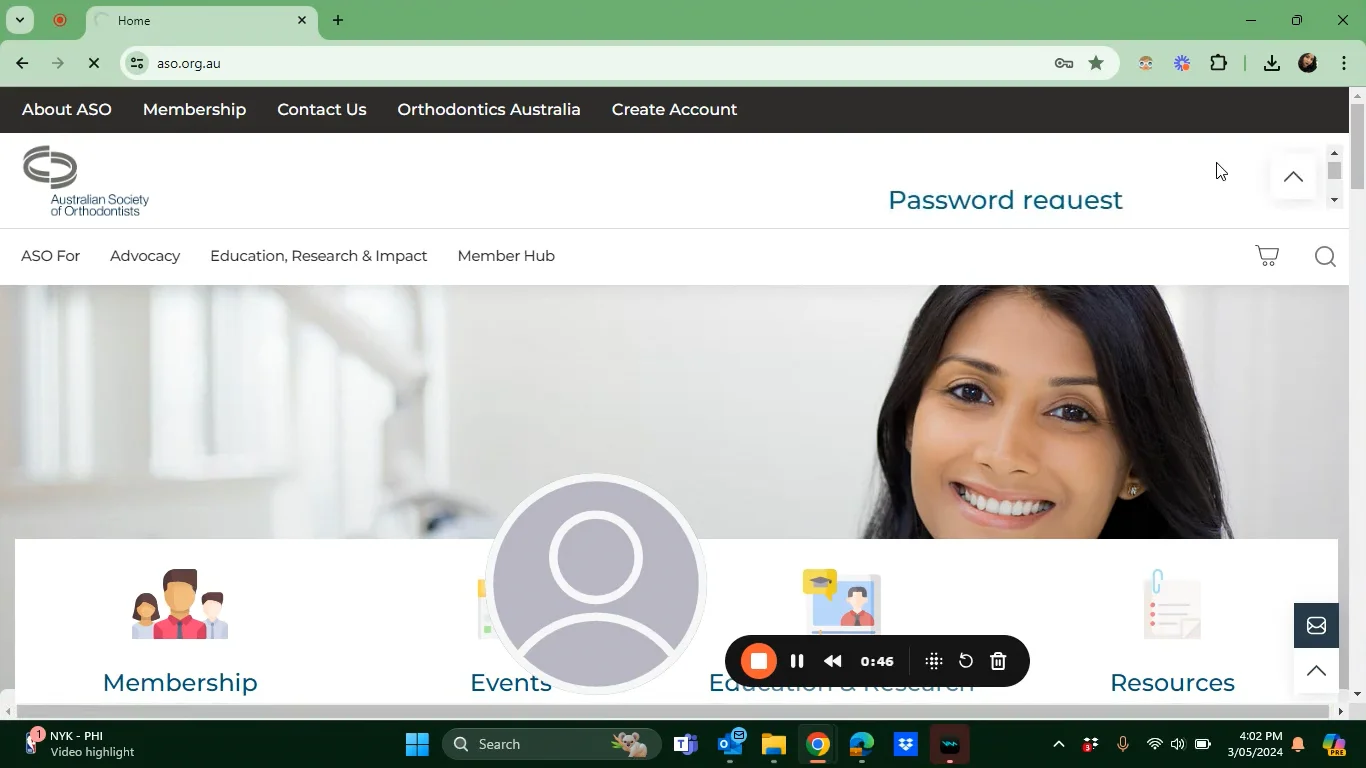1366x768 pixels.
Task: Stop loading the page
Action: (94, 63)
